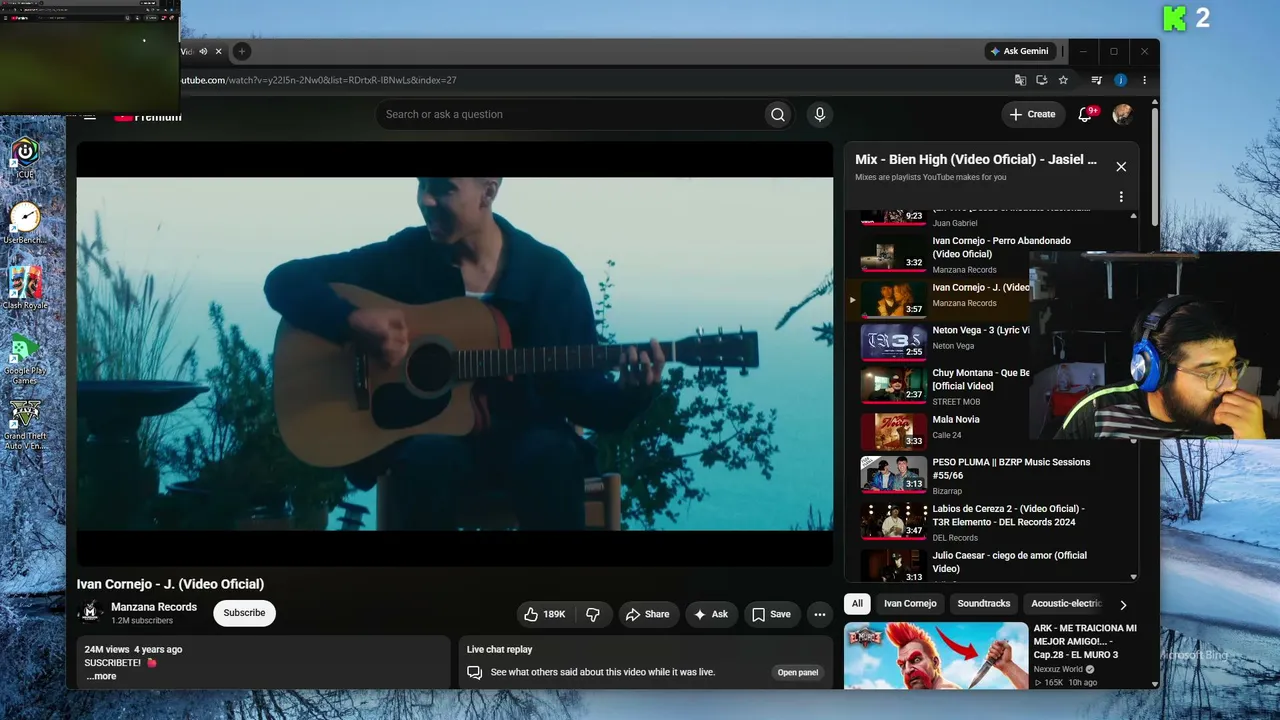Click the install app icon in address bar
Screen dimensions: 1280x720
1042,80
